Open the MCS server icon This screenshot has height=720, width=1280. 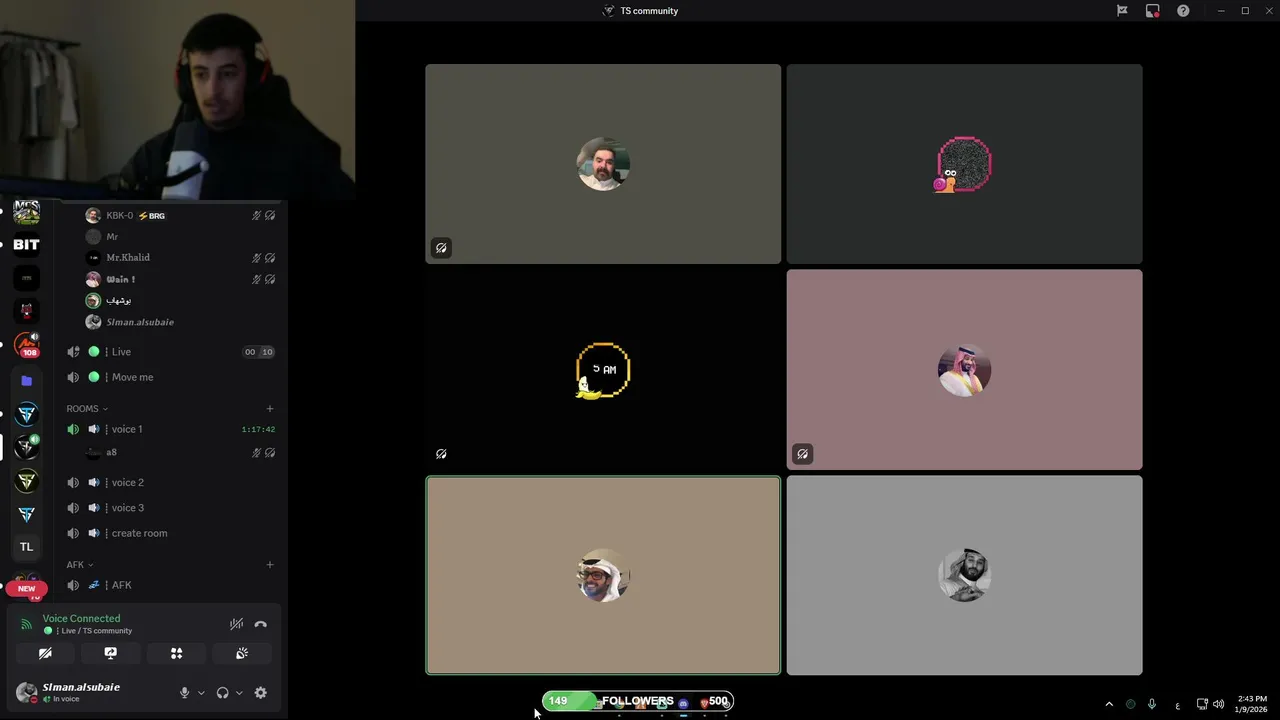[27, 212]
